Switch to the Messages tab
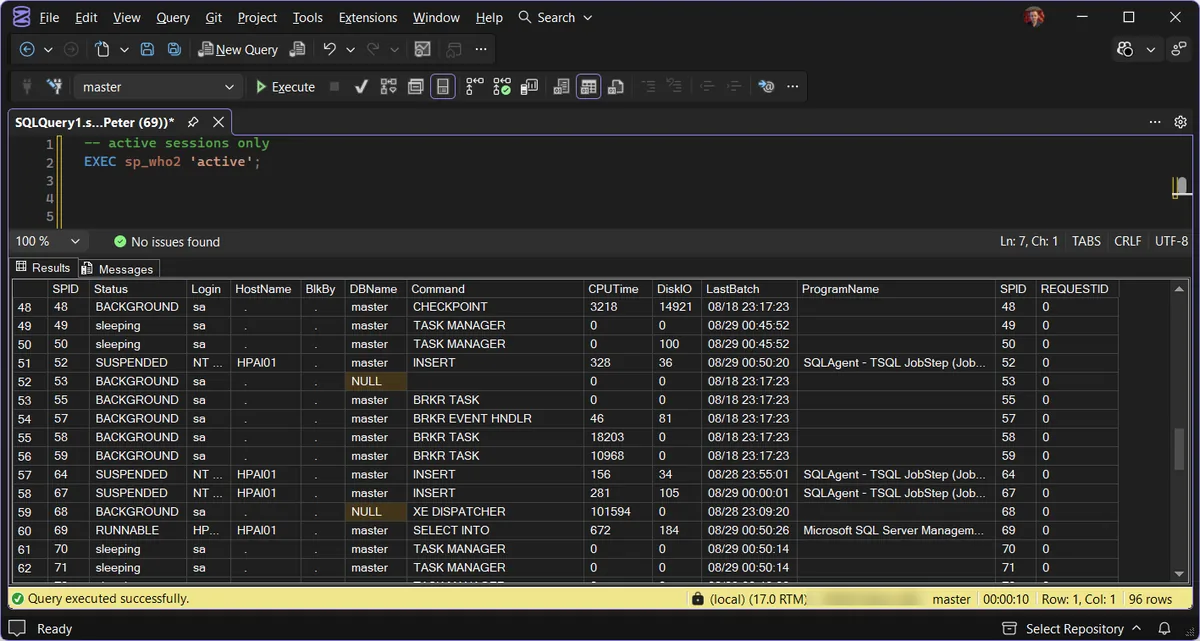This screenshot has width=1200, height=641. tap(118, 269)
